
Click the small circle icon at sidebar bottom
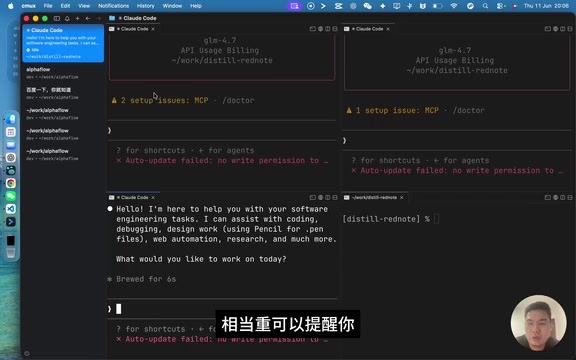tap(26, 353)
